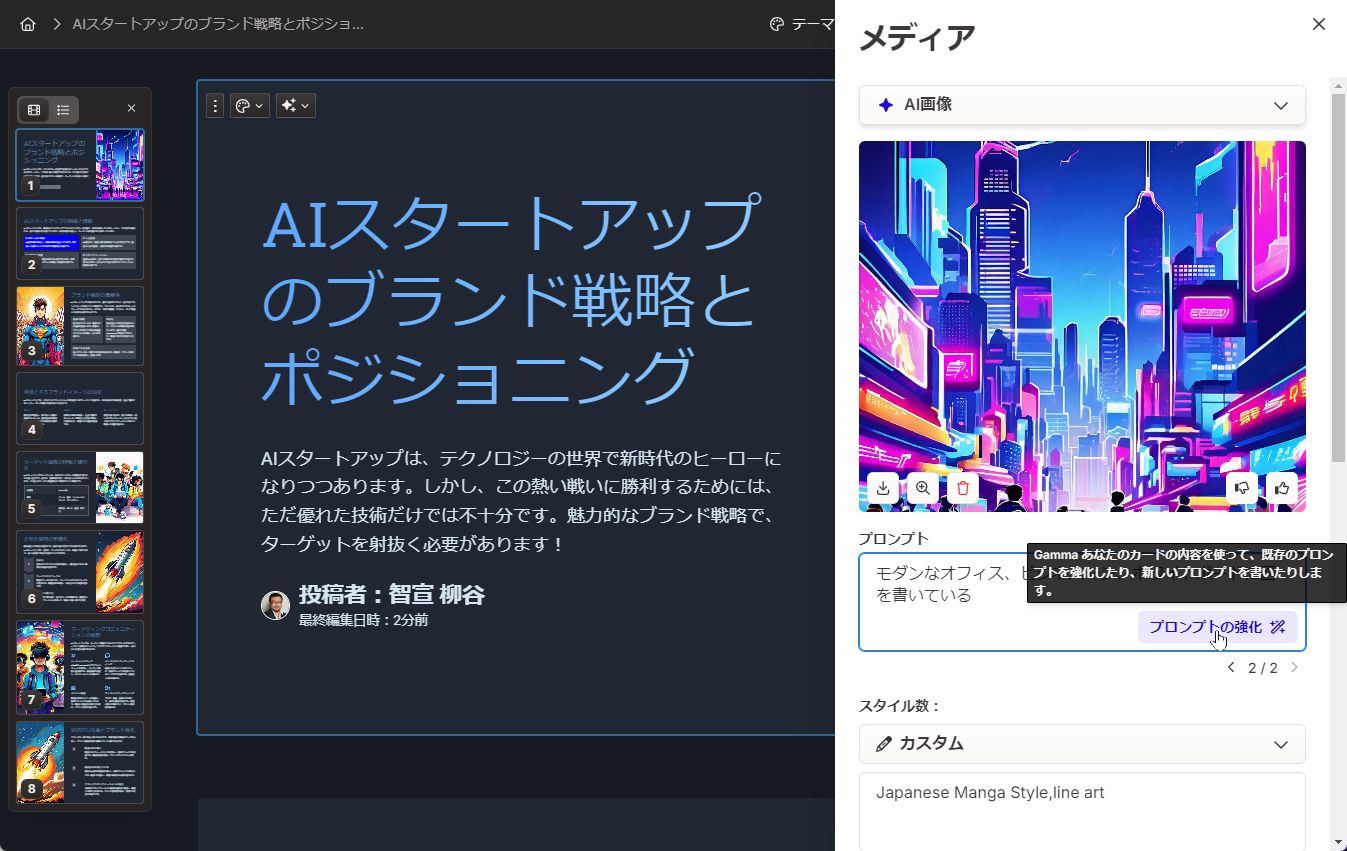Collapse the AI画像 section
This screenshot has width=1347, height=851.
click(x=1281, y=104)
